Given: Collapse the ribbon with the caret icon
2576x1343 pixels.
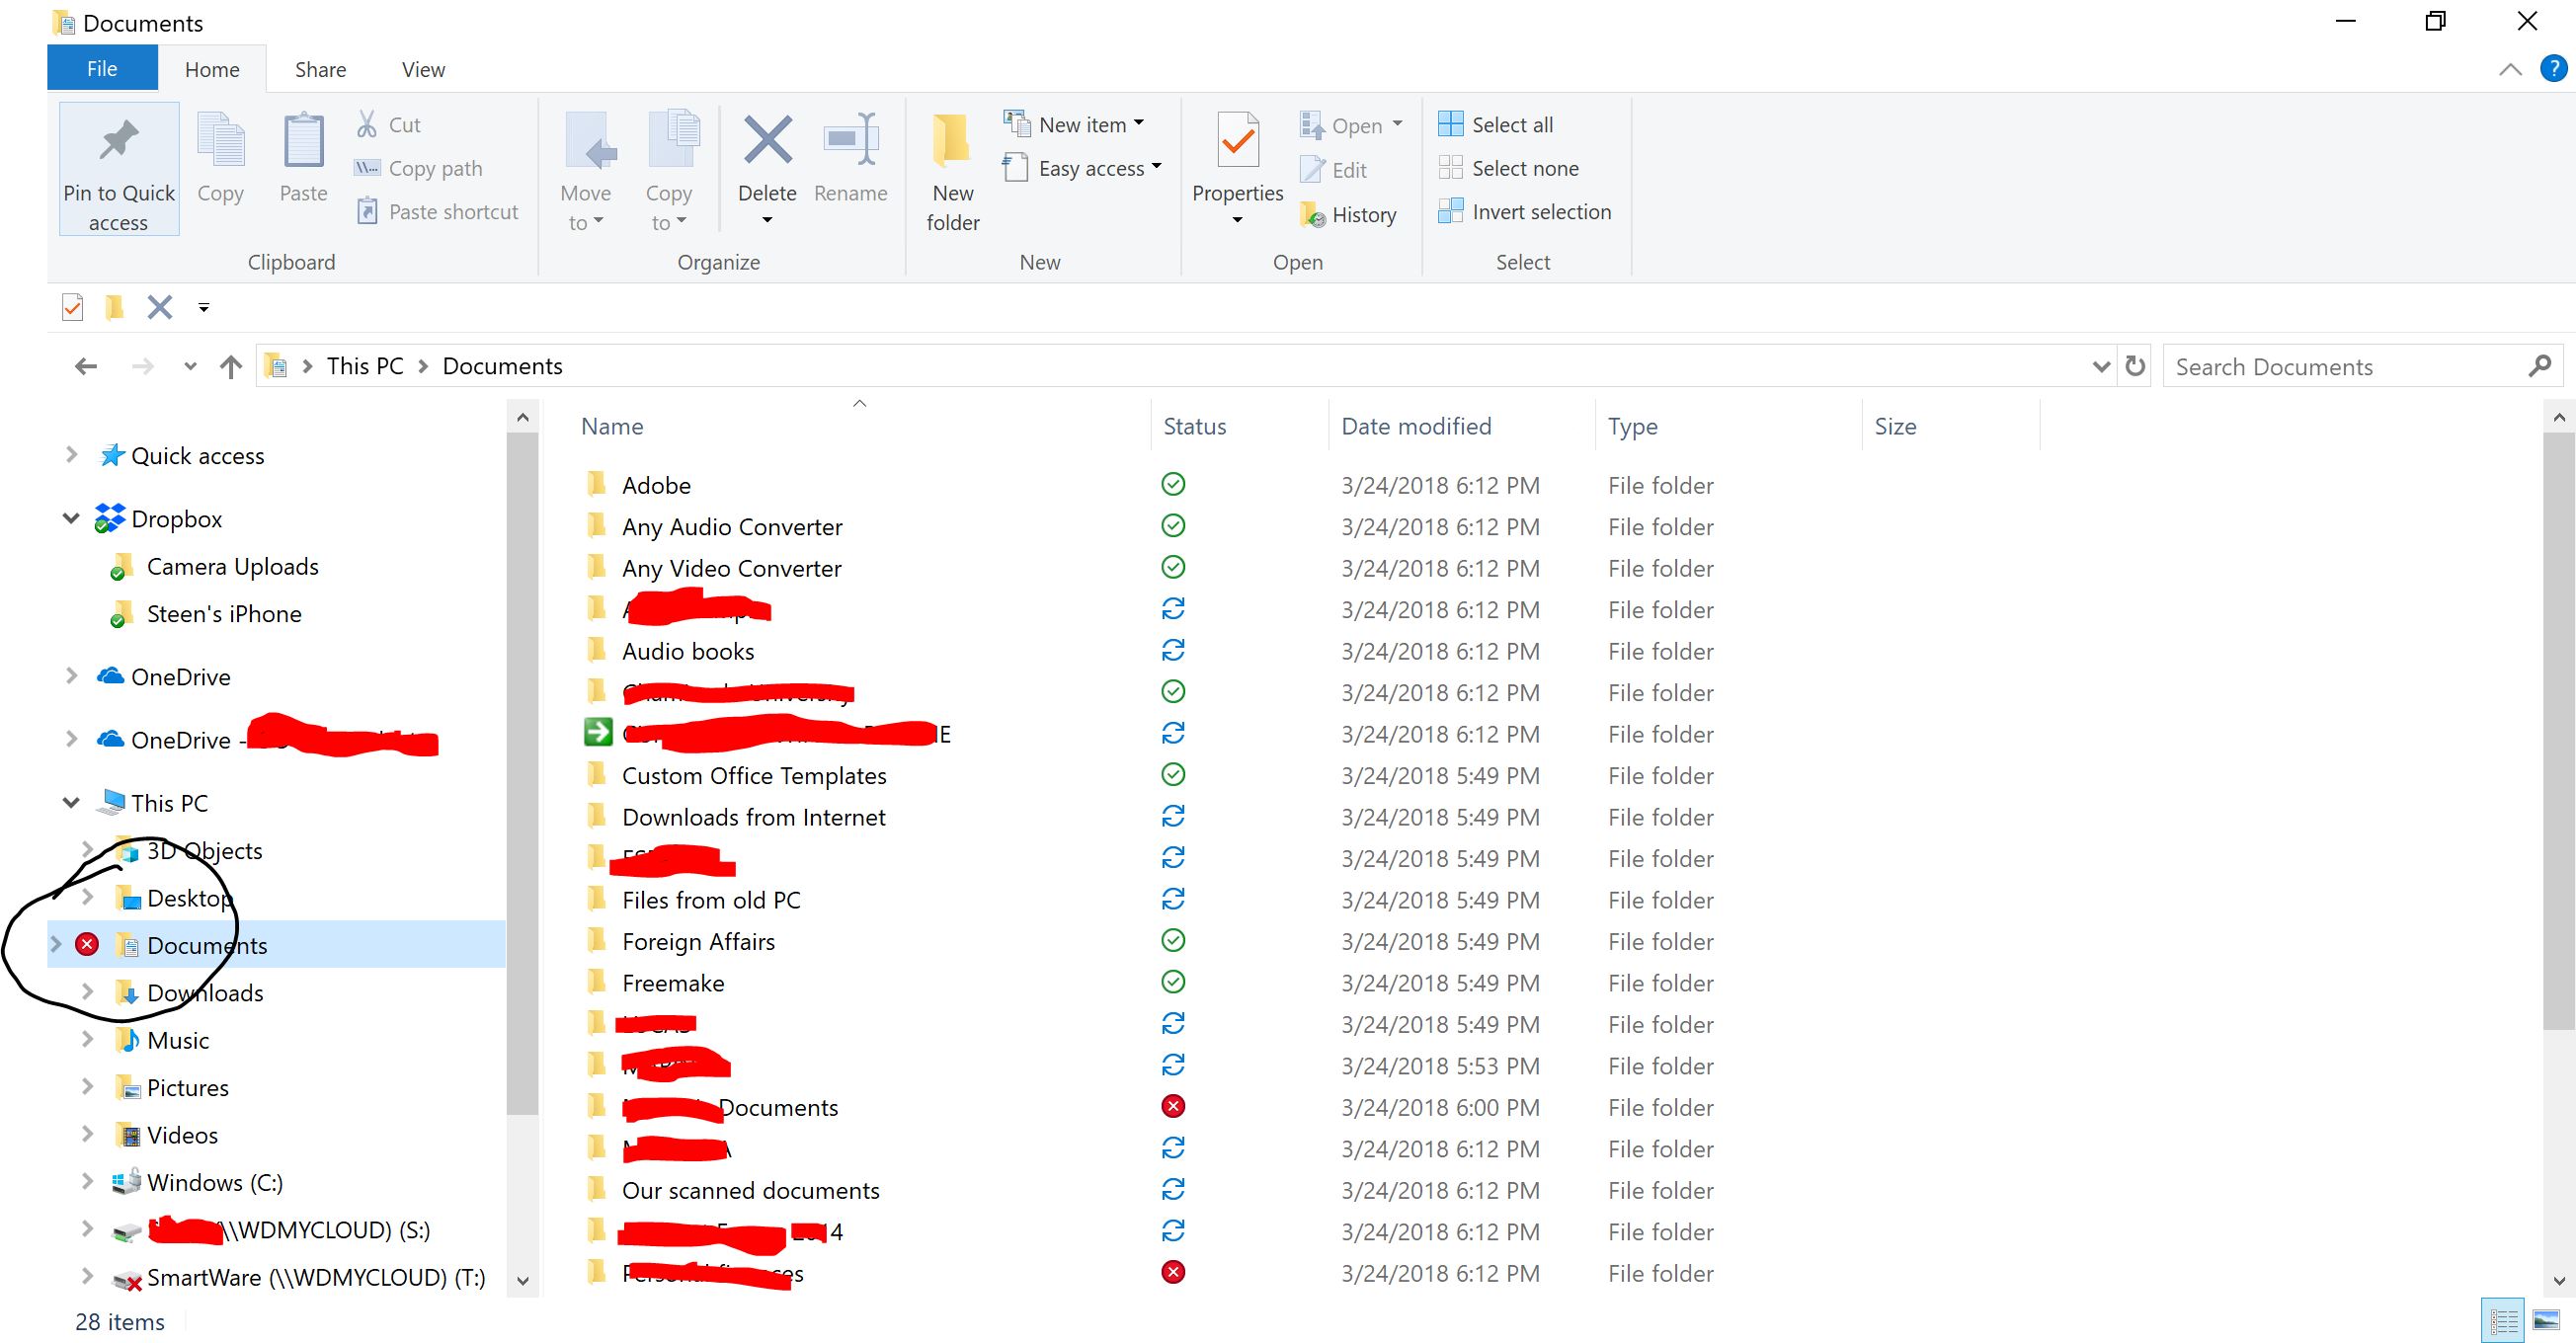Looking at the screenshot, I should (x=2510, y=69).
